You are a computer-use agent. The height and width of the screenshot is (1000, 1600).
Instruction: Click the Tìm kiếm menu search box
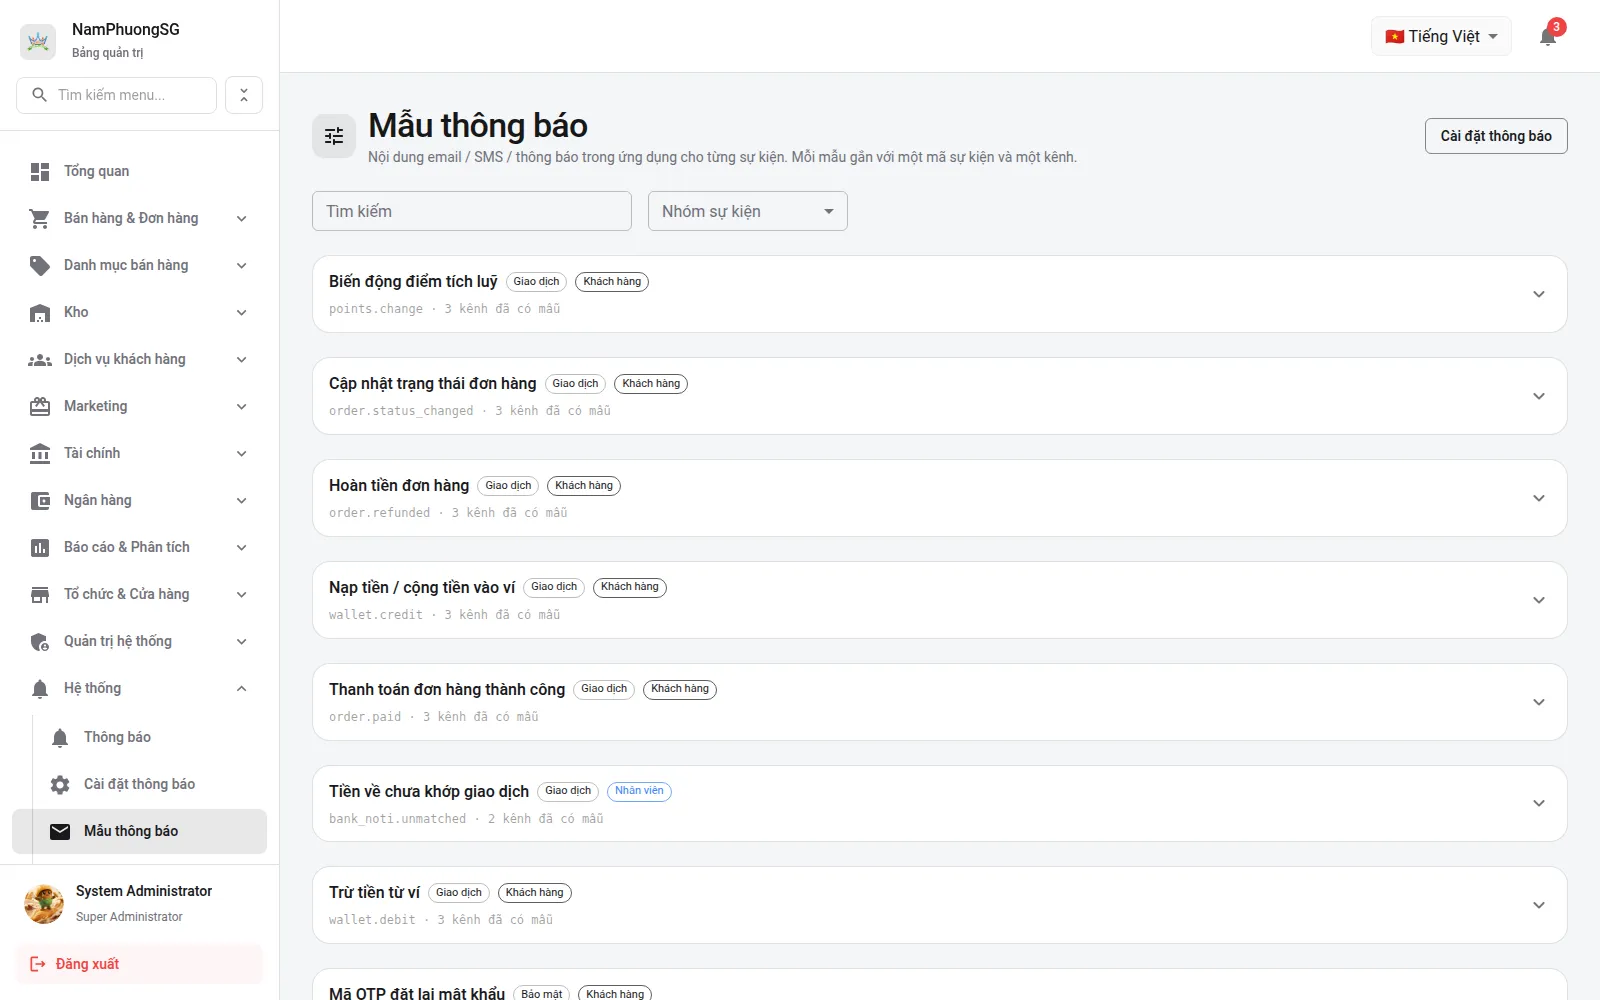pyautogui.click(x=117, y=95)
